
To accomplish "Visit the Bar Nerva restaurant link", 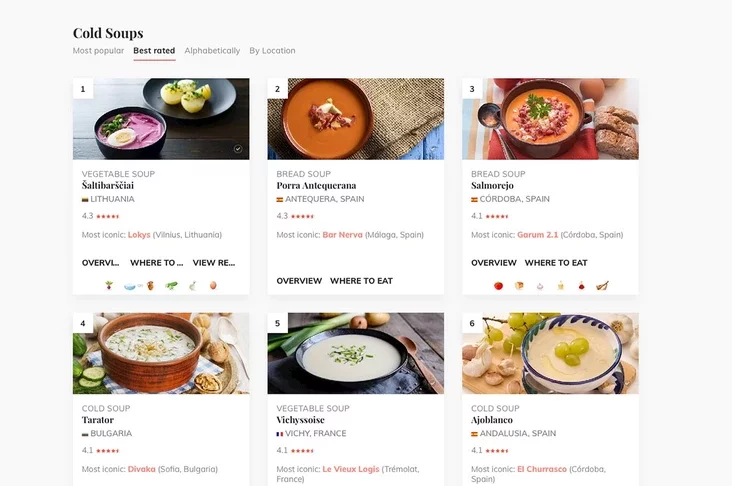I will pyautogui.click(x=343, y=235).
